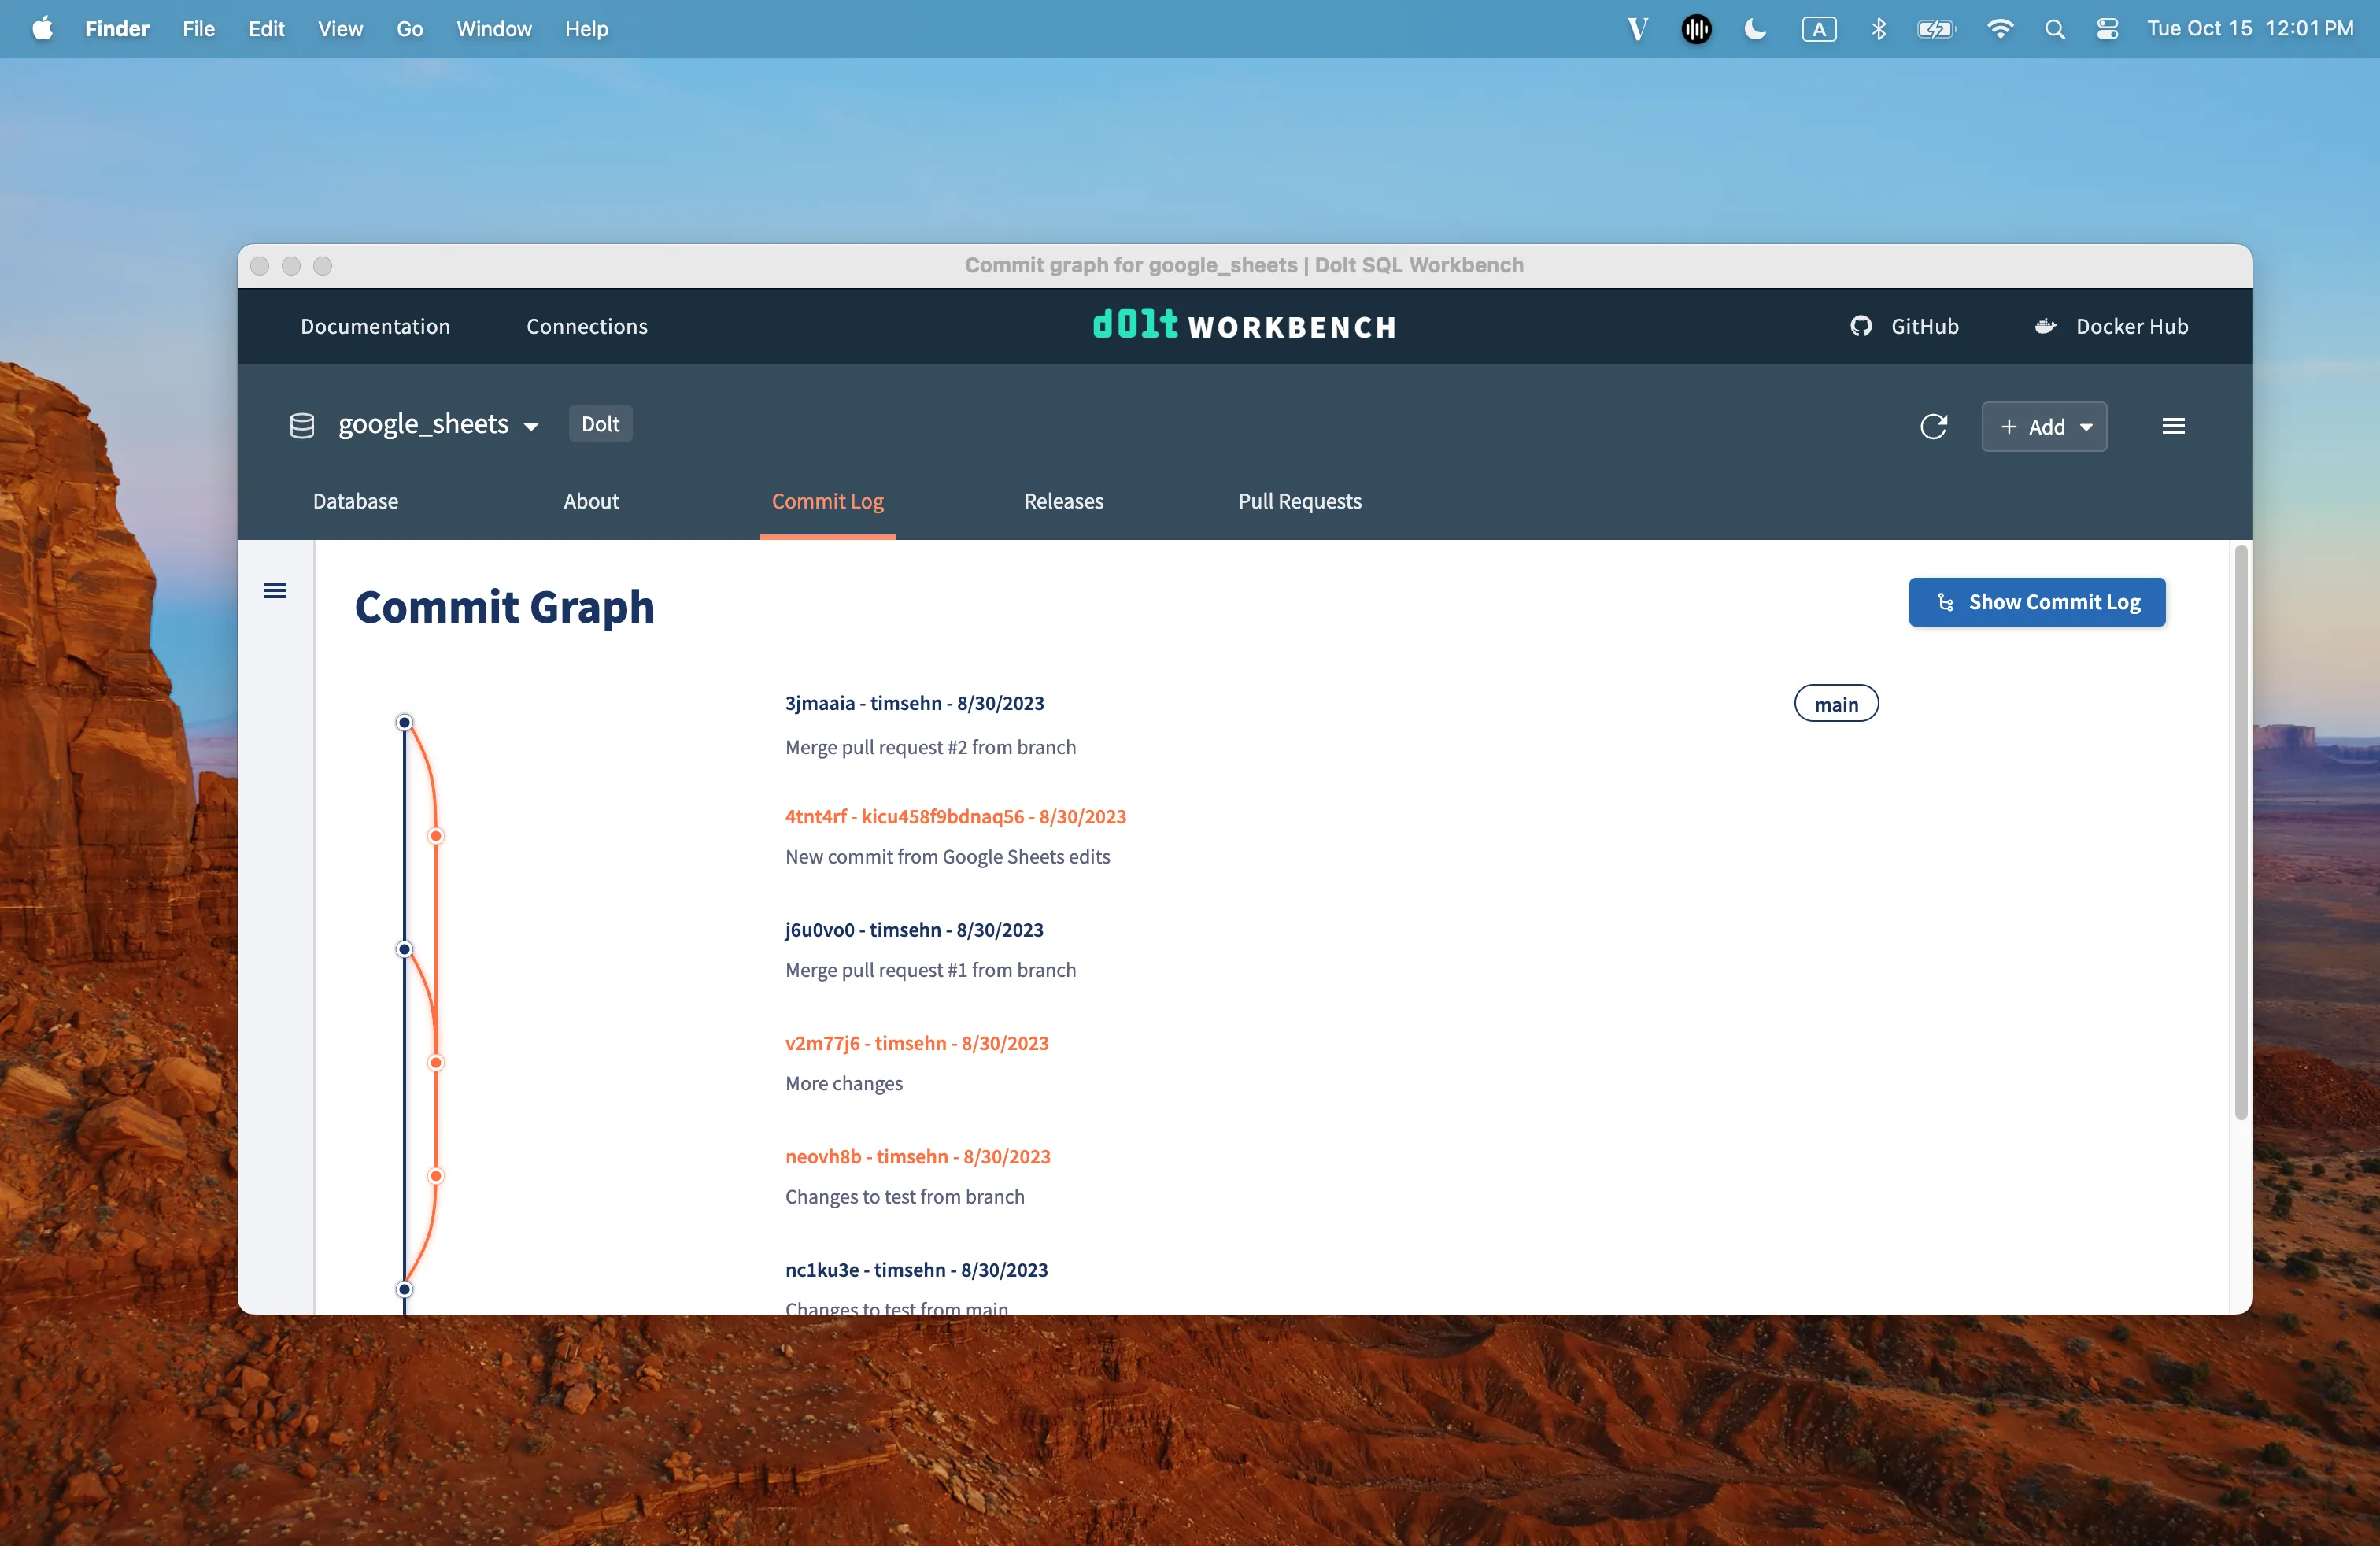The height and width of the screenshot is (1546, 2380).
Task: Open macOS Control Center toggles icon
Action: click(2107, 29)
